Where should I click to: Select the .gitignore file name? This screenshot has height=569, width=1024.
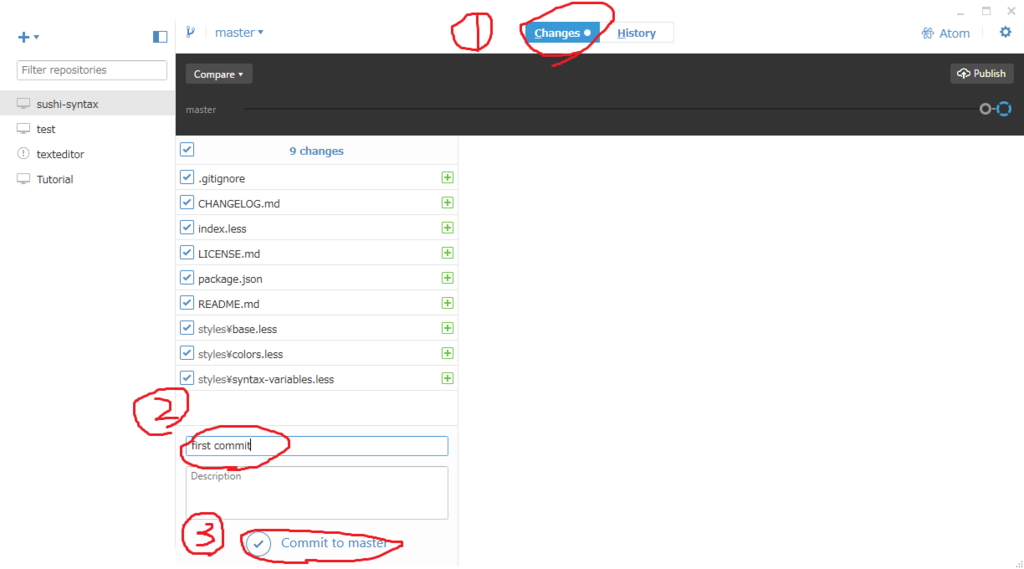coord(221,178)
